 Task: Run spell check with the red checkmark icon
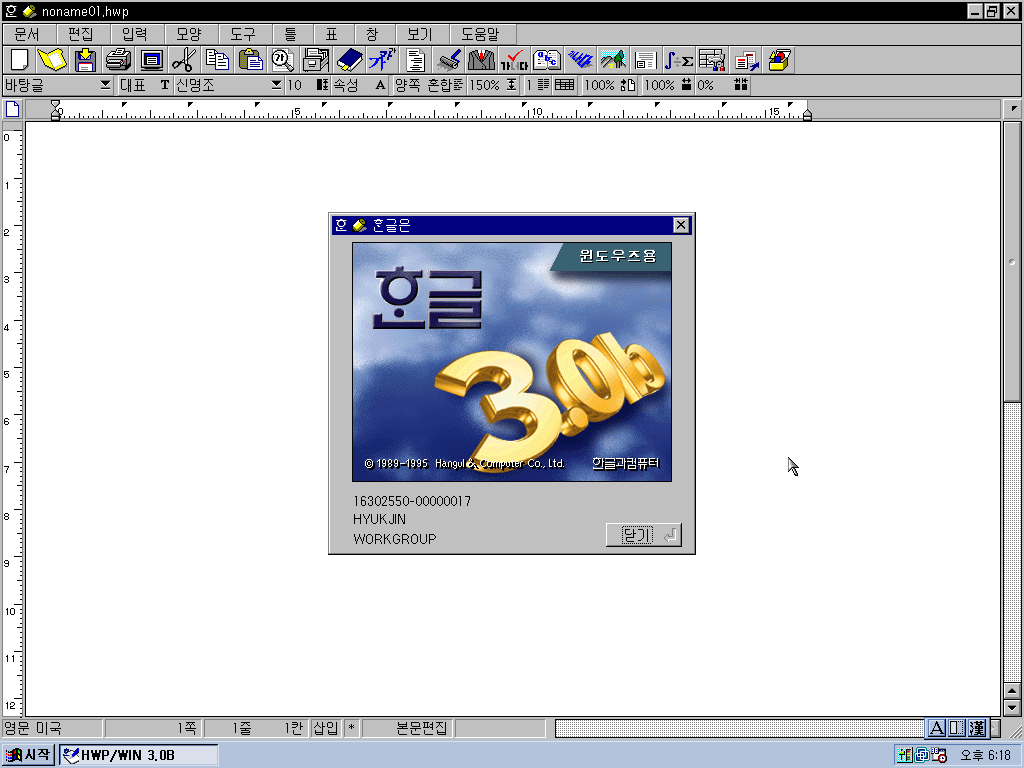[x=514, y=60]
